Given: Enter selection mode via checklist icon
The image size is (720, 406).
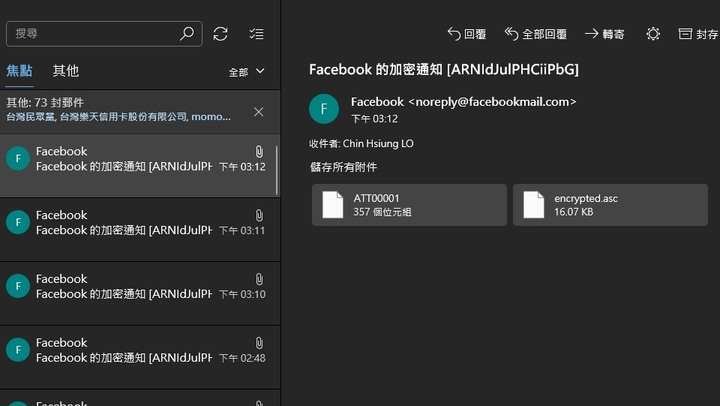Looking at the screenshot, I should coord(256,34).
